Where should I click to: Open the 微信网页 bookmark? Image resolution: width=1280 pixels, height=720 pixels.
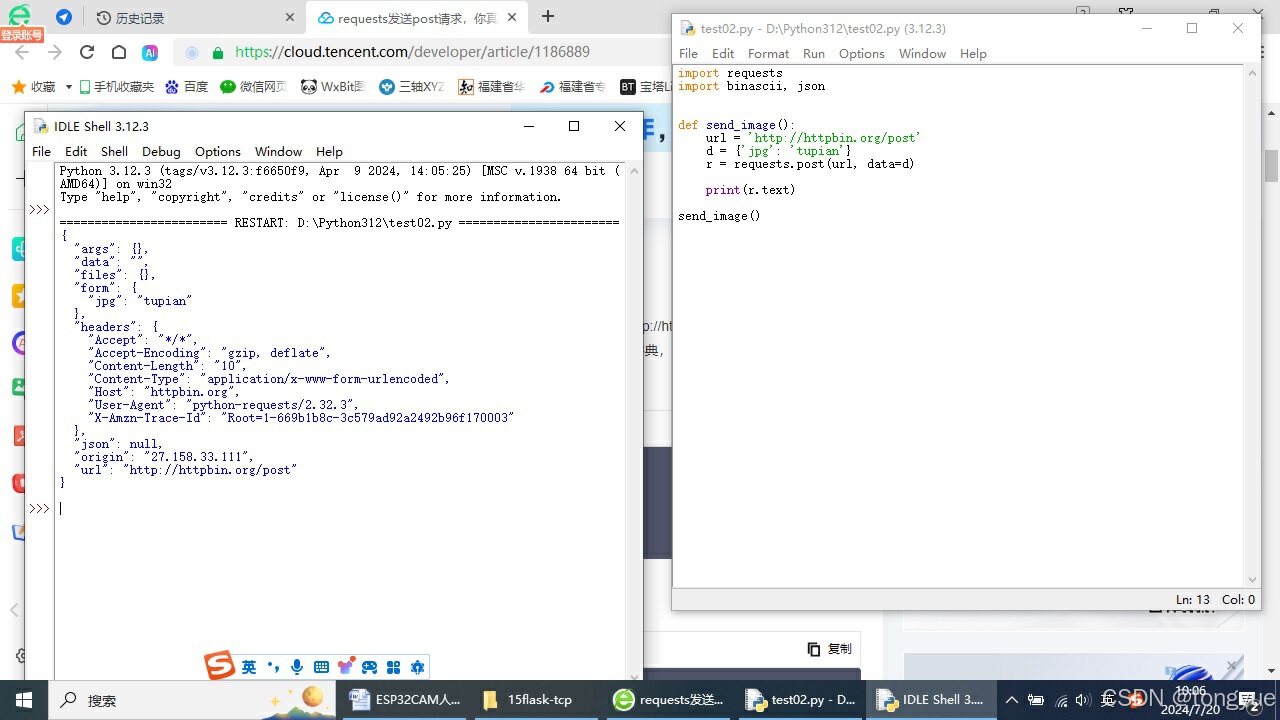(254, 87)
